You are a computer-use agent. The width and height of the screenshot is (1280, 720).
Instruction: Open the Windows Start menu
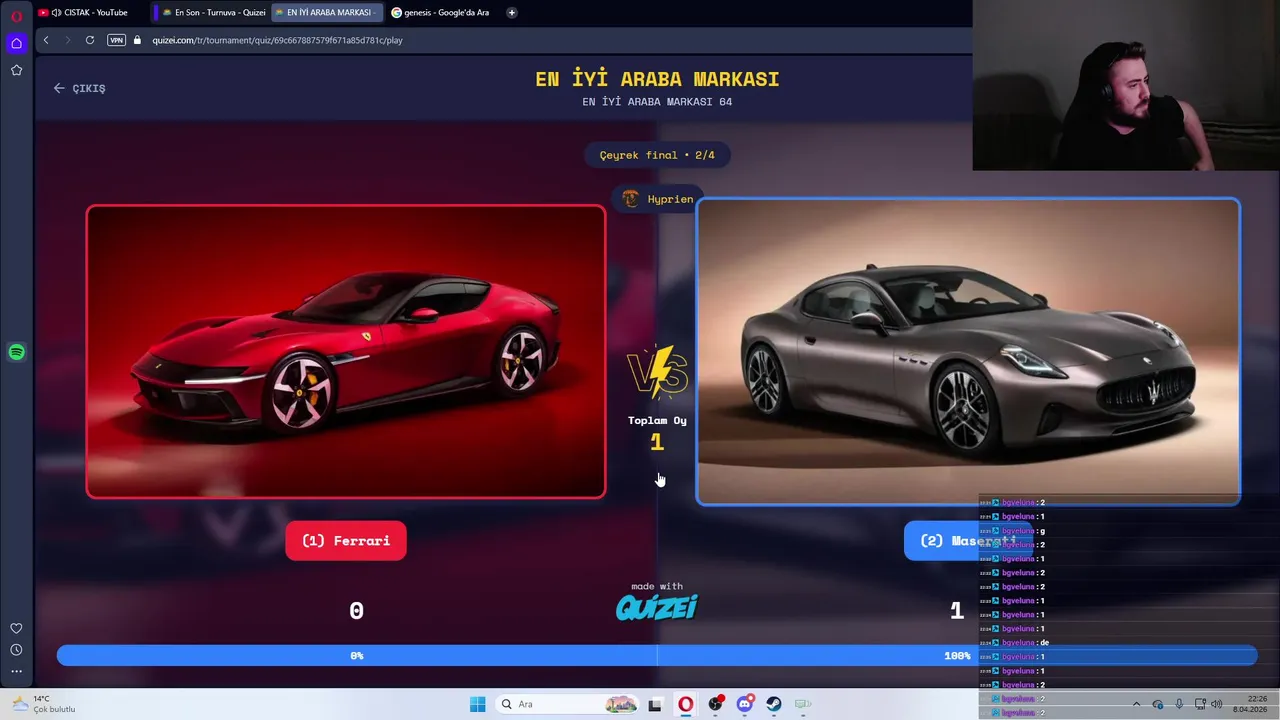tap(477, 704)
